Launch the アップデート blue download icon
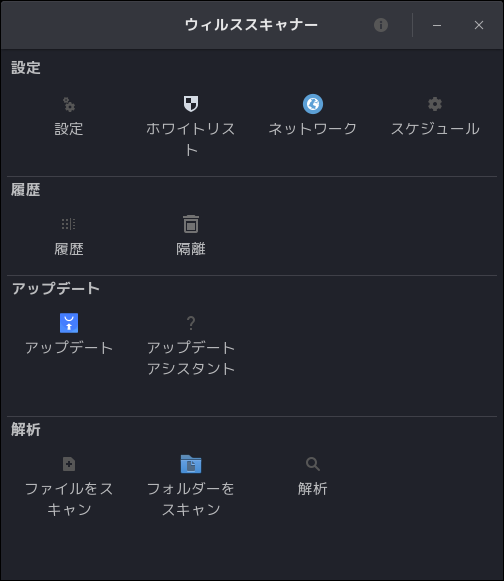 click(69, 323)
